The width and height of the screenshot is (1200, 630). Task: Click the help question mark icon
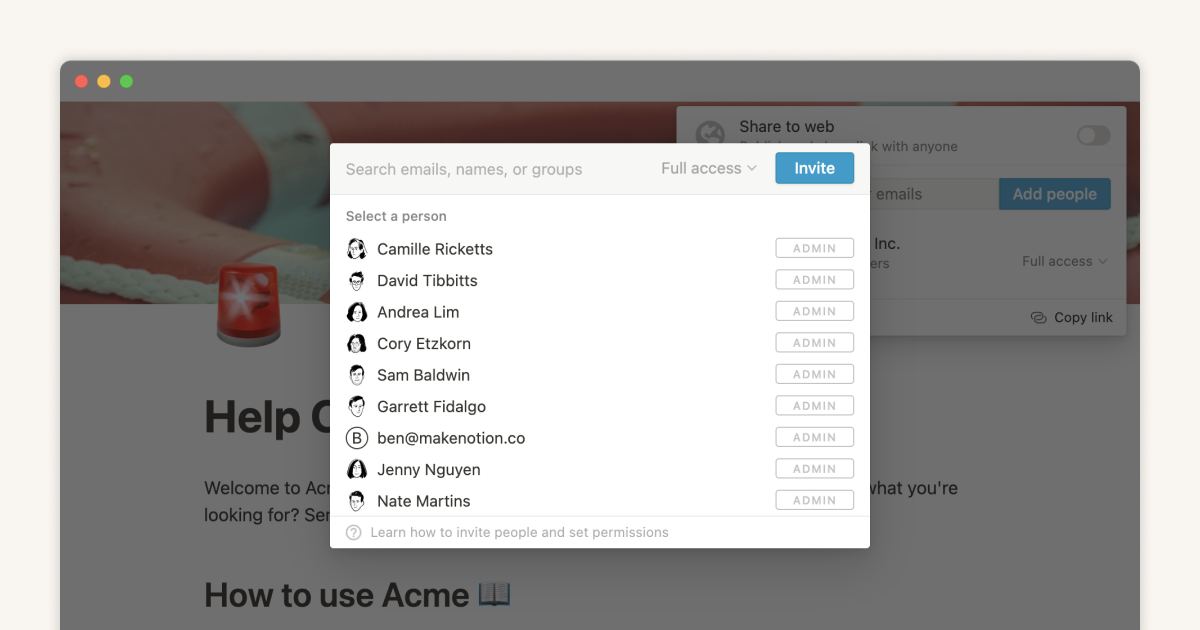353,533
